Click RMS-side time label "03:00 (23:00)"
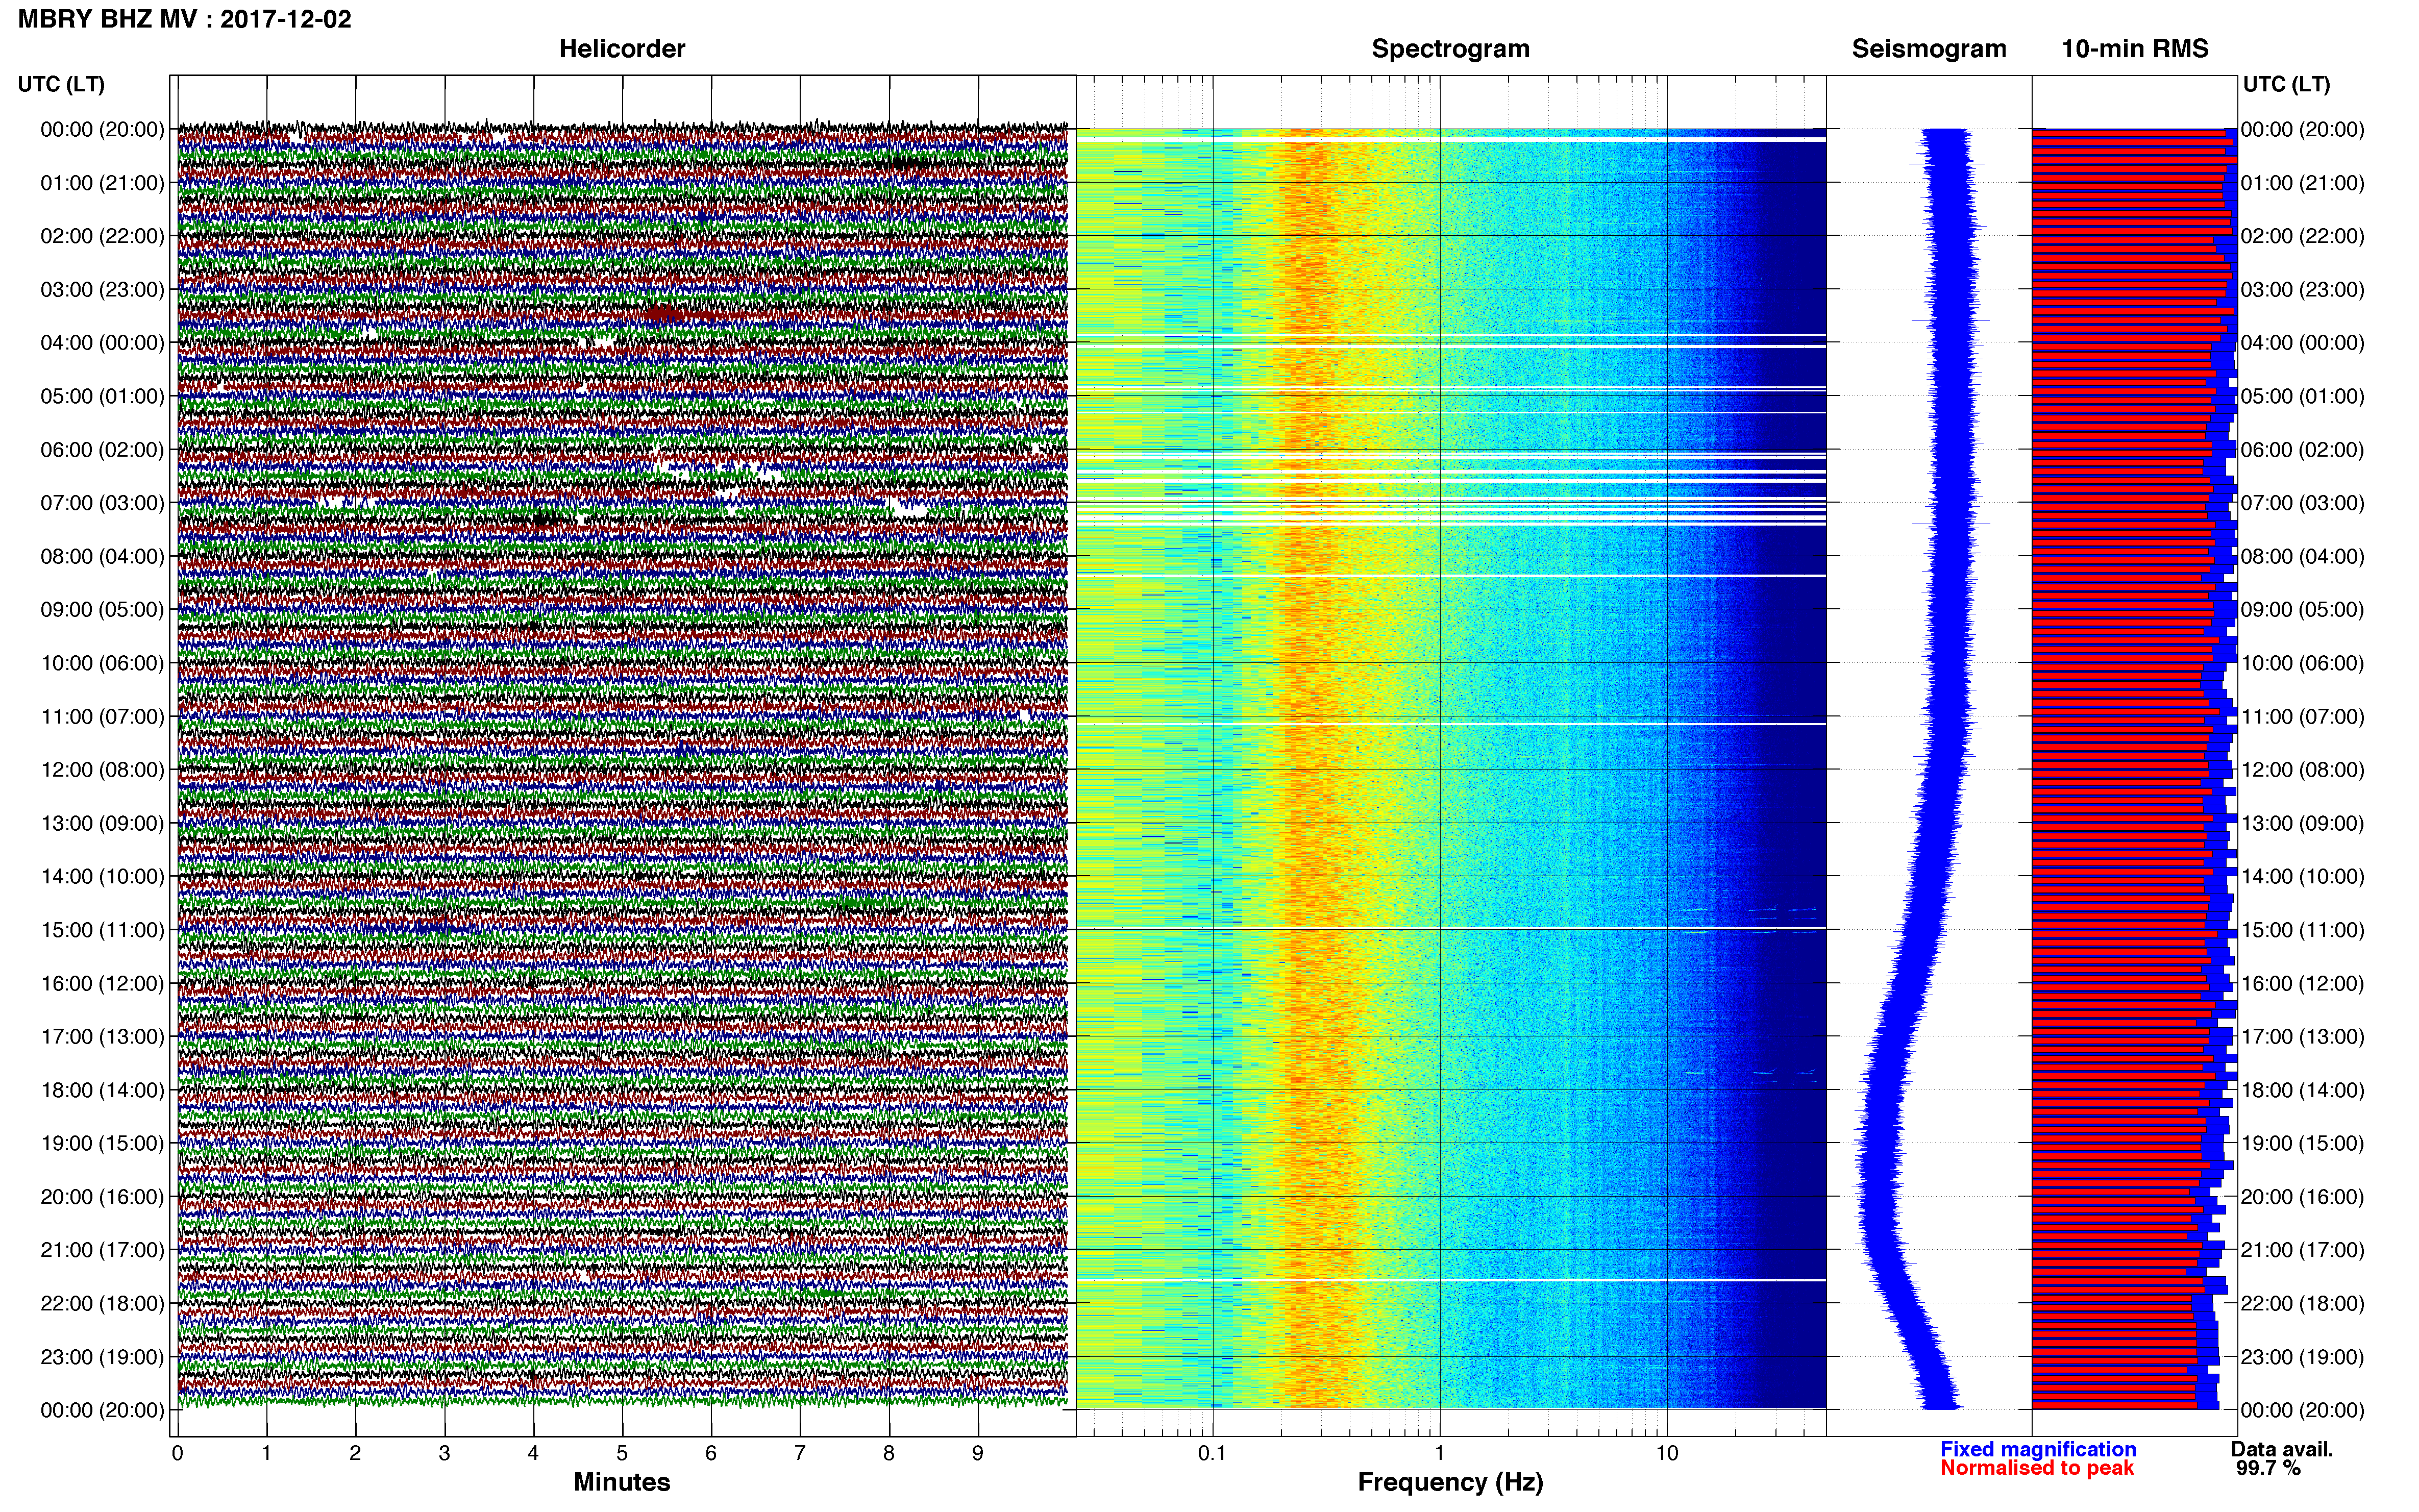This screenshot has height=1512, width=2419. tap(2303, 290)
